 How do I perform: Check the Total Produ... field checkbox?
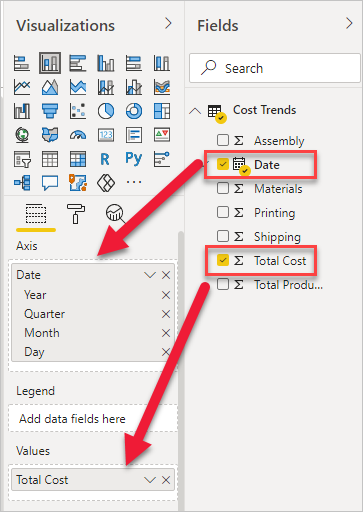[223, 284]
